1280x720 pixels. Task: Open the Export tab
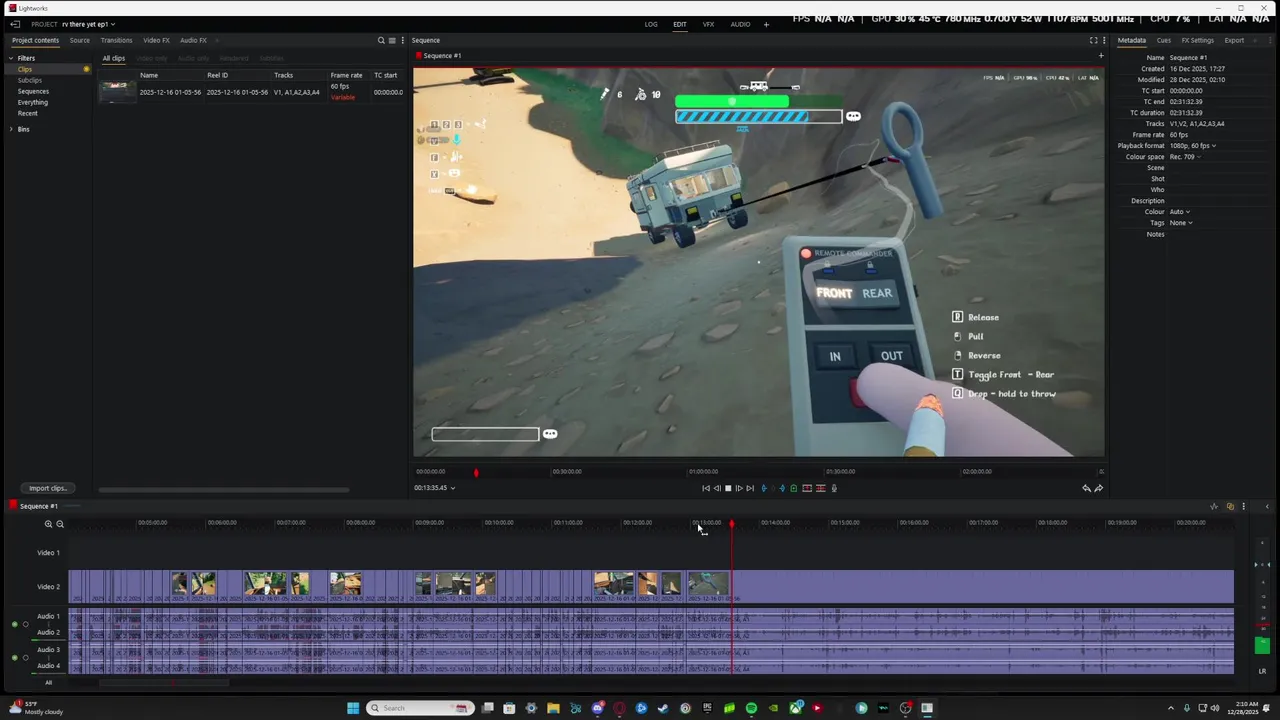point(1234,40)
